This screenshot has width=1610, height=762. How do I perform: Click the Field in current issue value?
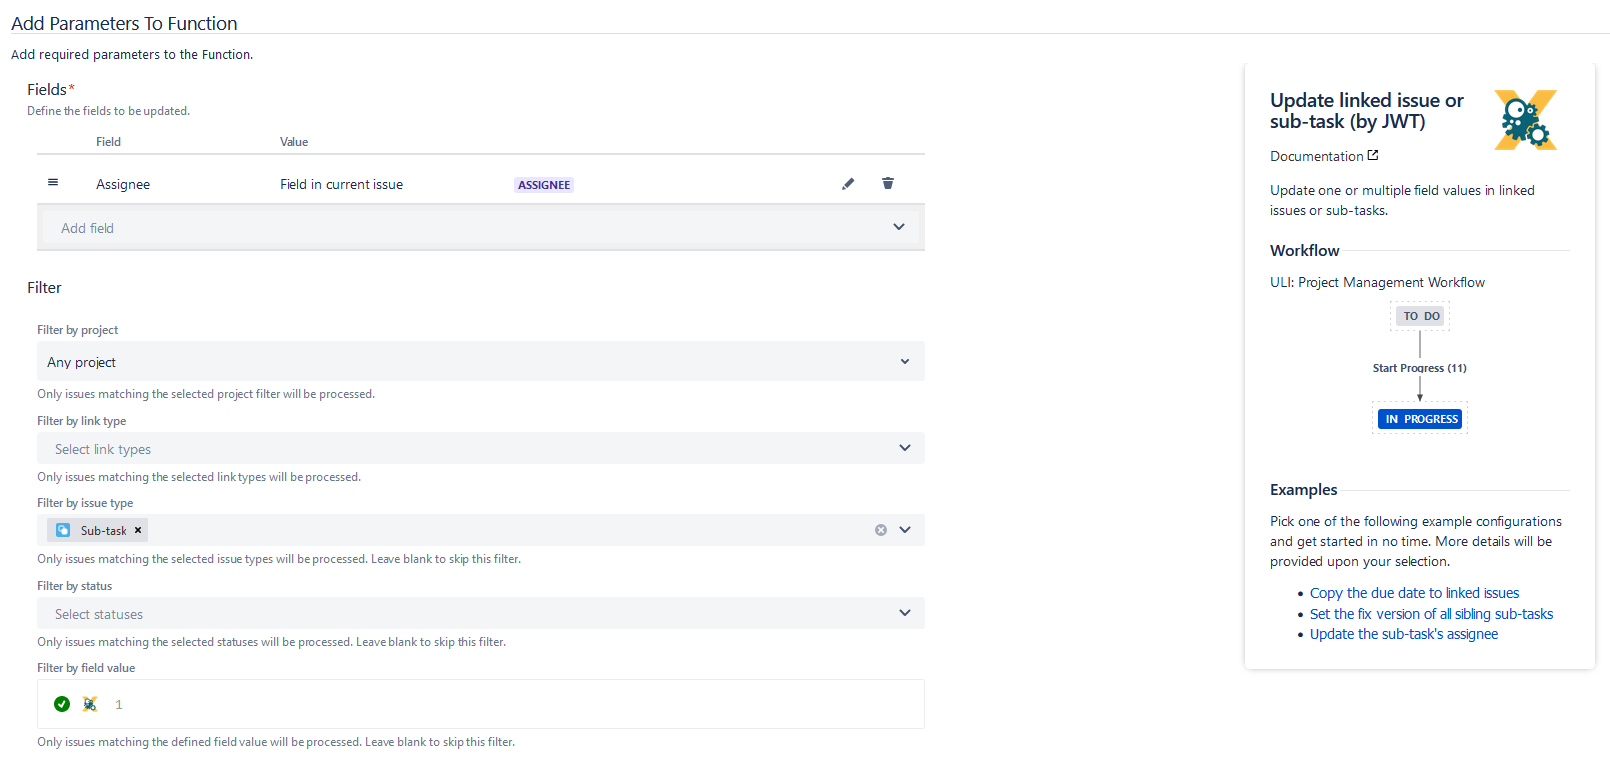pyautogui.click(x=341, y=184)
